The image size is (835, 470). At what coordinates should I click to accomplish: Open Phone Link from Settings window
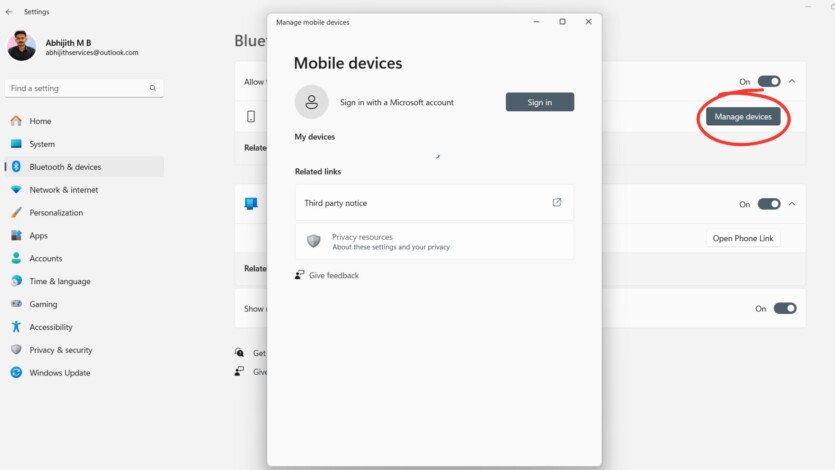pos(743,238)
